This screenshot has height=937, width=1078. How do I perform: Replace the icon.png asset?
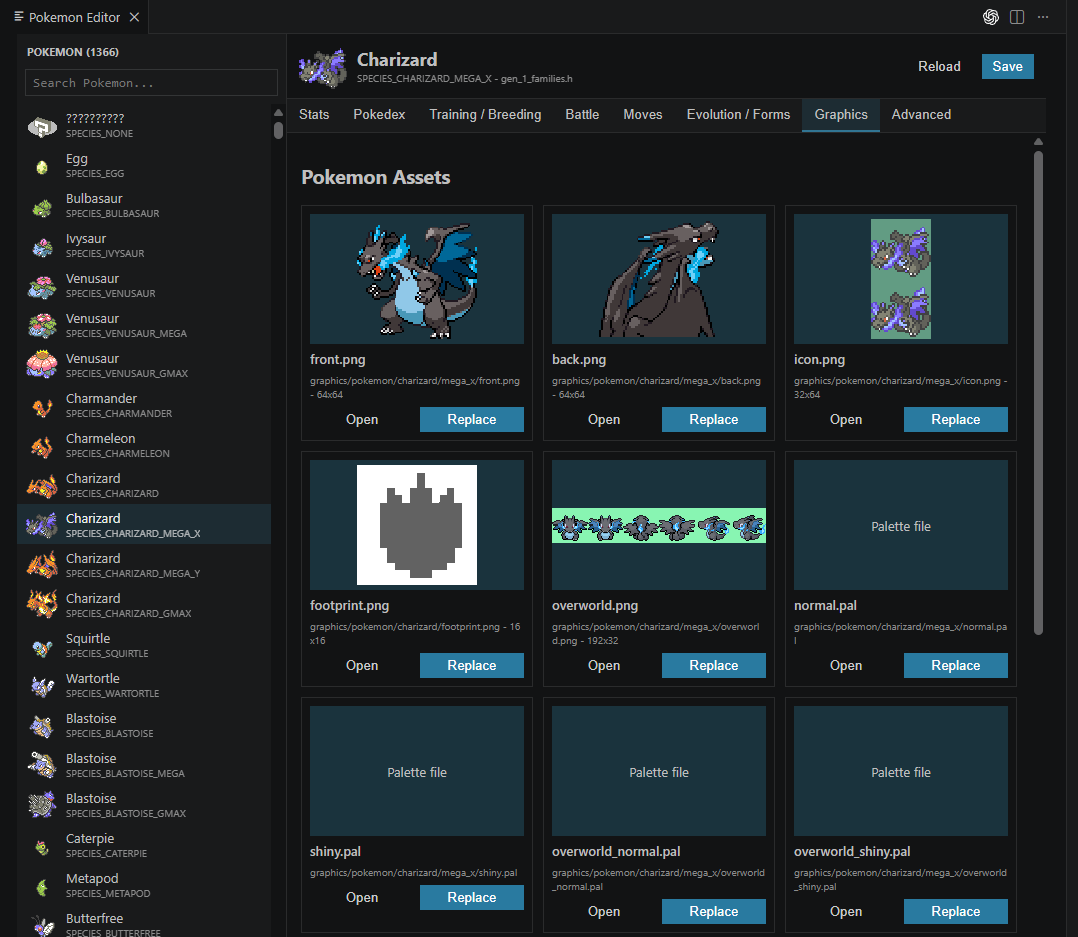pos(956,419)
